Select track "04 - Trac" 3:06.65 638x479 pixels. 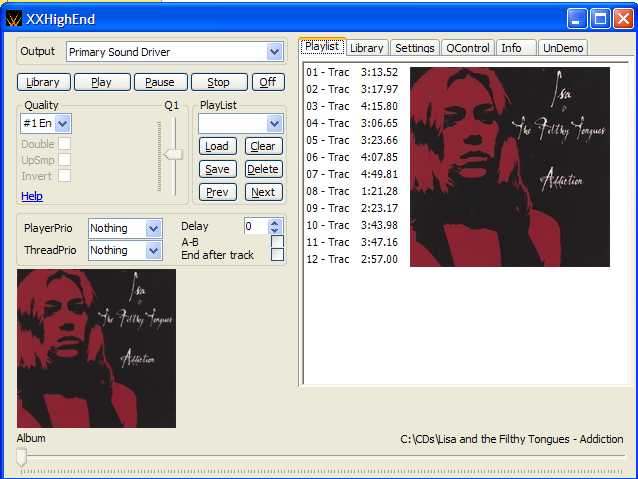click(352, 123)
